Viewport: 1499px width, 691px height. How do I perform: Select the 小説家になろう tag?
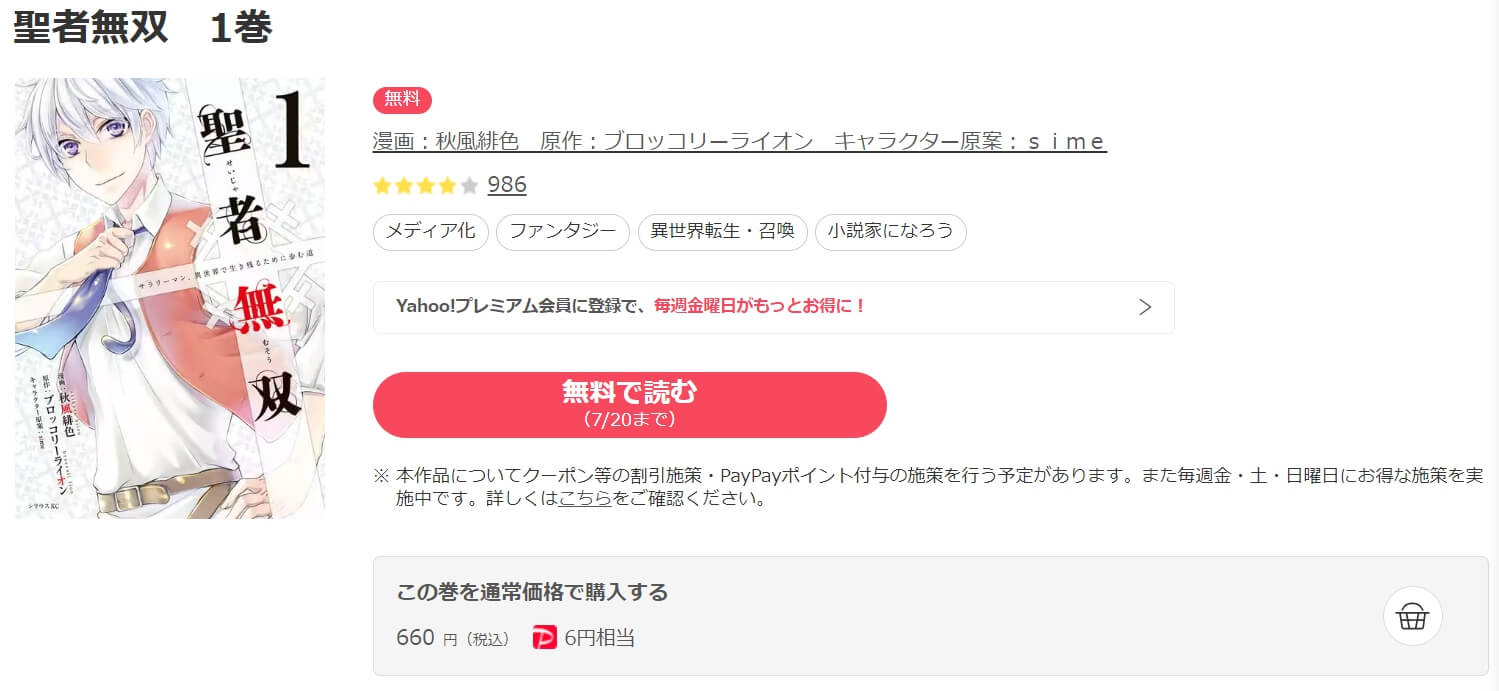point(891,232)
